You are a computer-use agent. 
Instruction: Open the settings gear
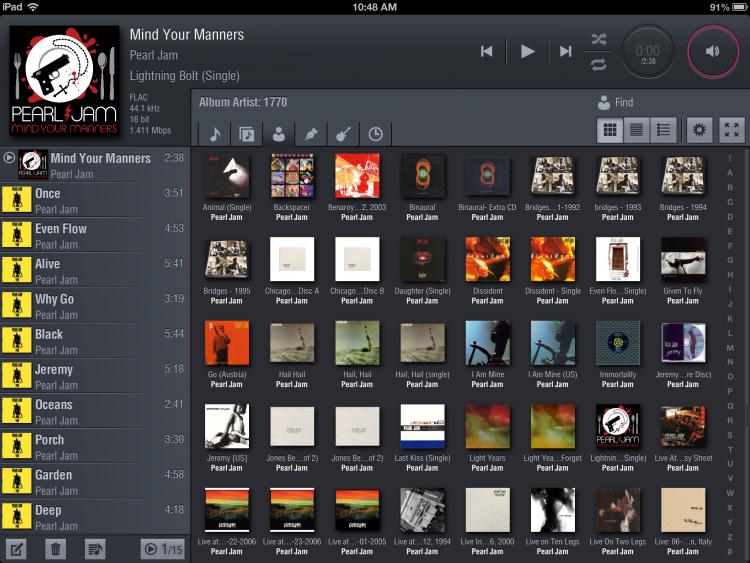[x=699, y=130]
